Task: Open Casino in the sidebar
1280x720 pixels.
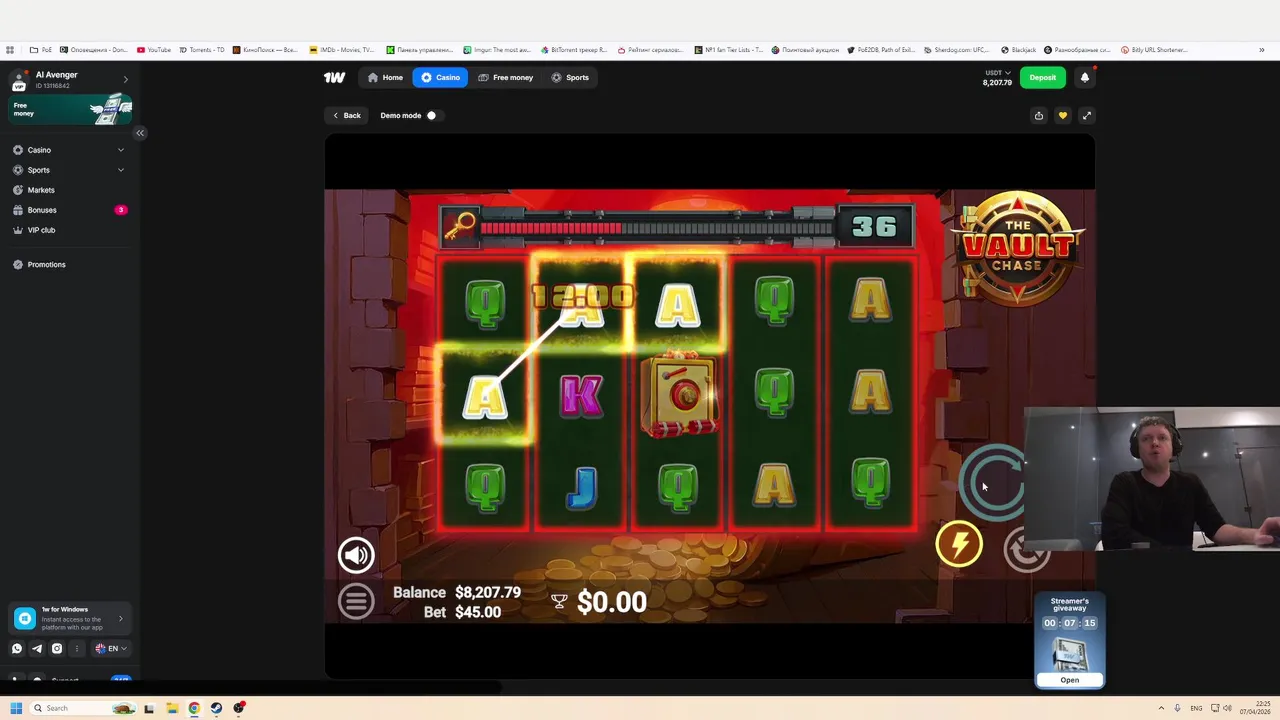Action: (39, 150)
